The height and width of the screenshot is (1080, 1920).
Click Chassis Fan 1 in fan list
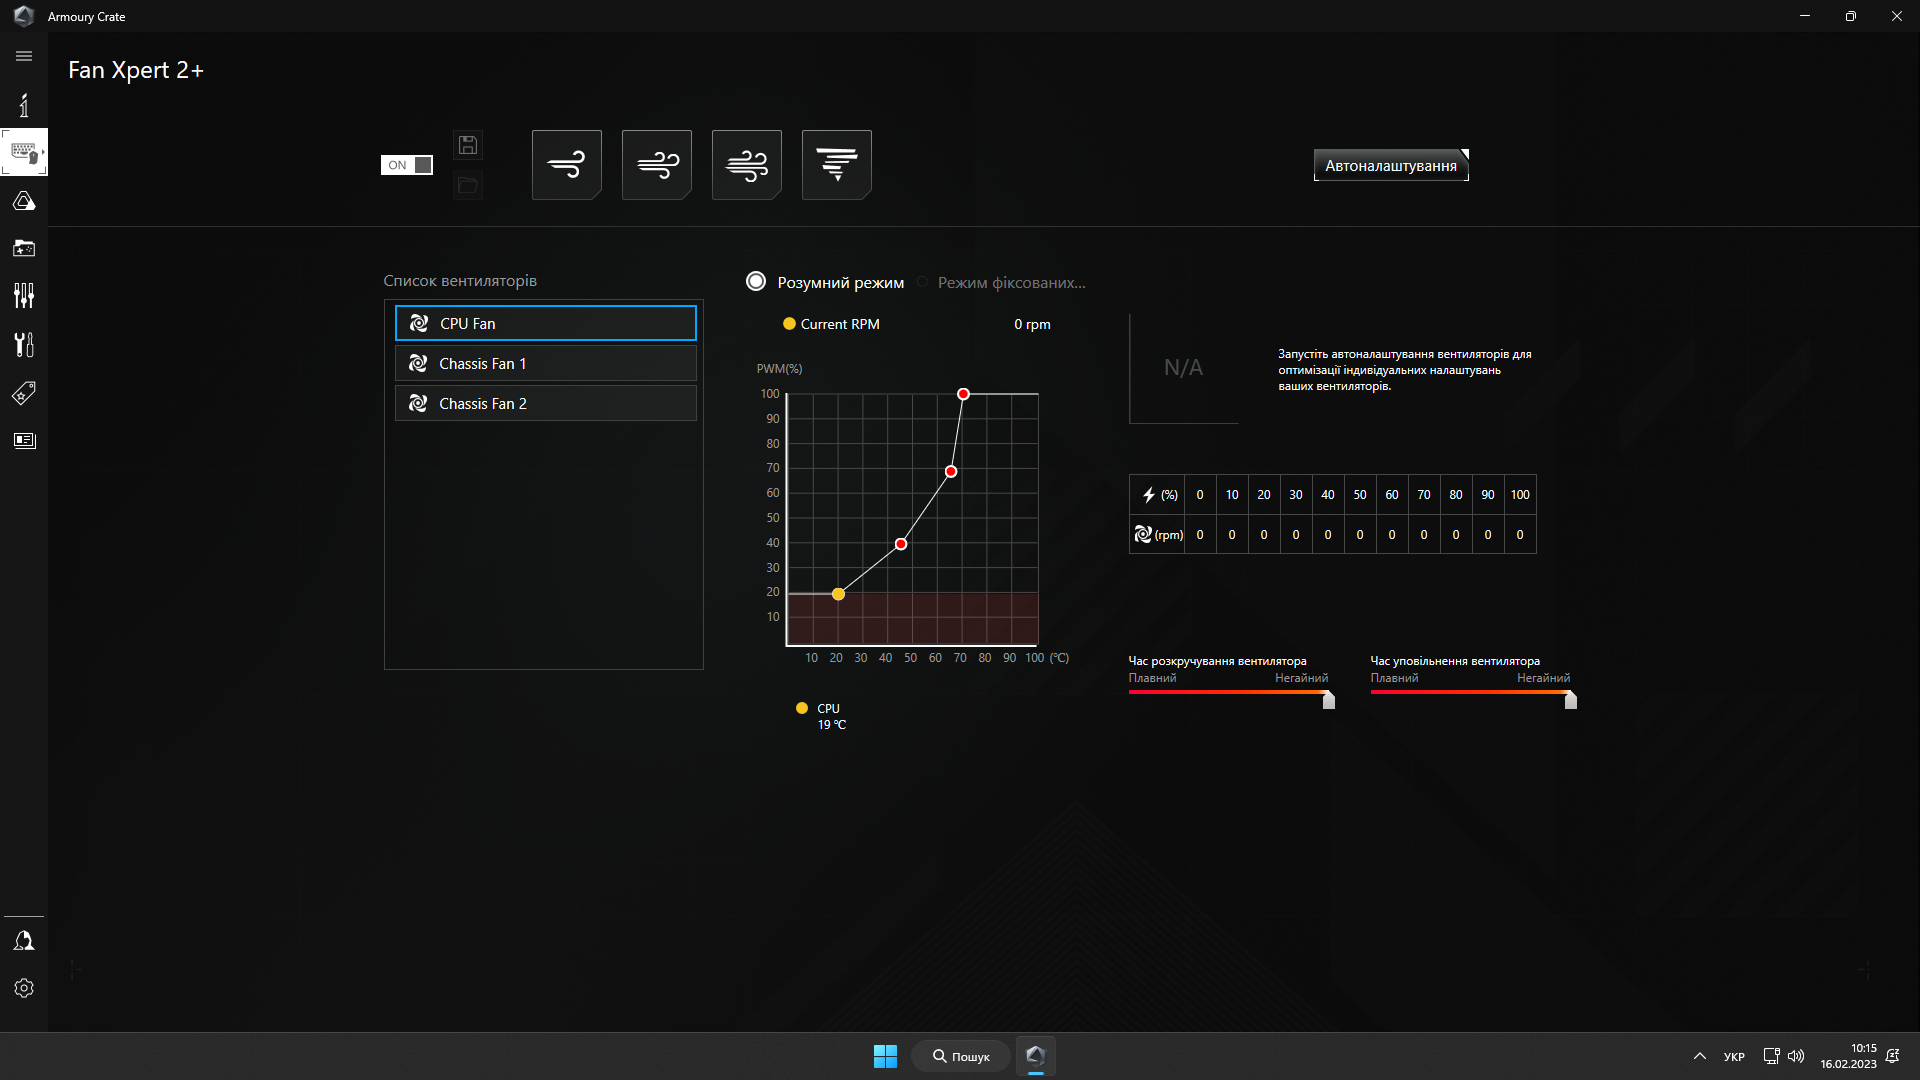[545, 363]
